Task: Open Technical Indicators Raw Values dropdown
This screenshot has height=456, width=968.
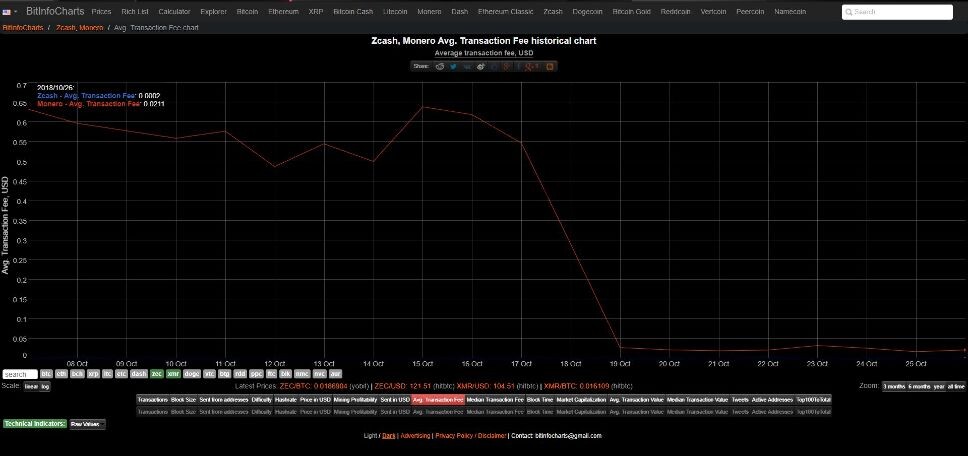Action: [x=87, y=425]
